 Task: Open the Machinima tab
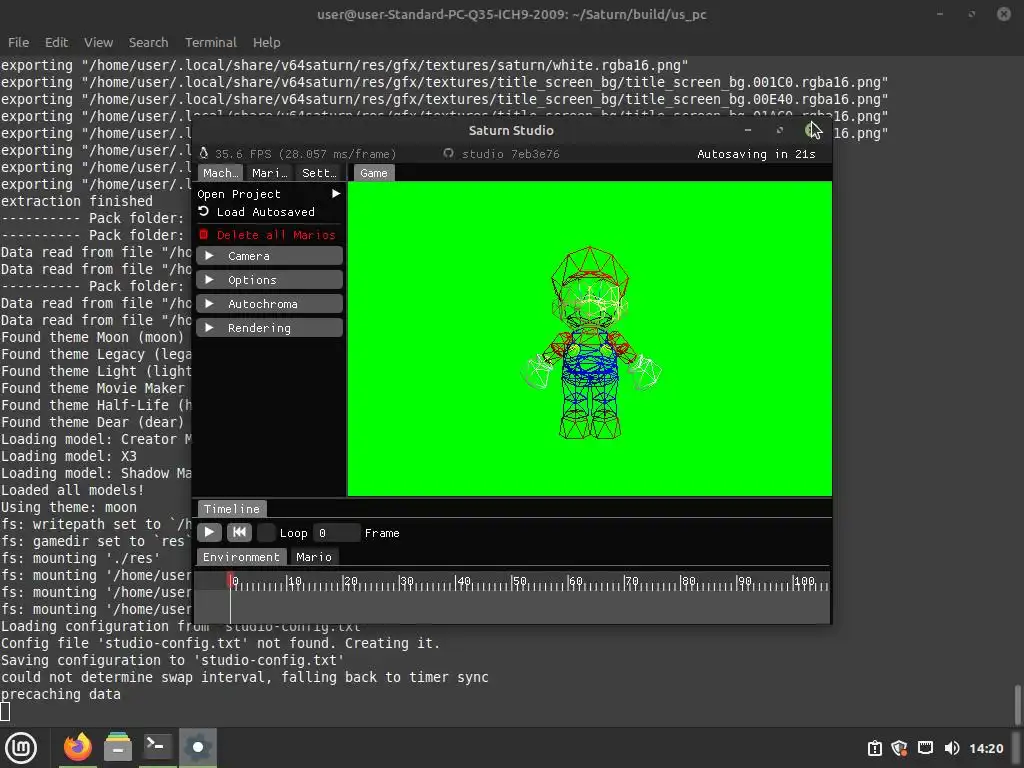[x=220, y=173]
